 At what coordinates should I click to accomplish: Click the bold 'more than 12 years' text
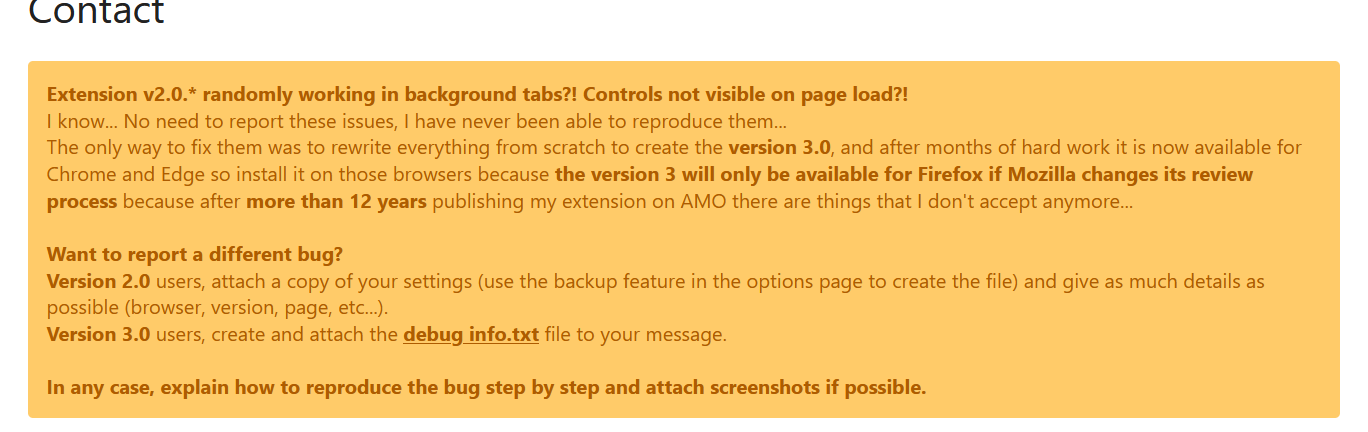(x=336, y=201)
